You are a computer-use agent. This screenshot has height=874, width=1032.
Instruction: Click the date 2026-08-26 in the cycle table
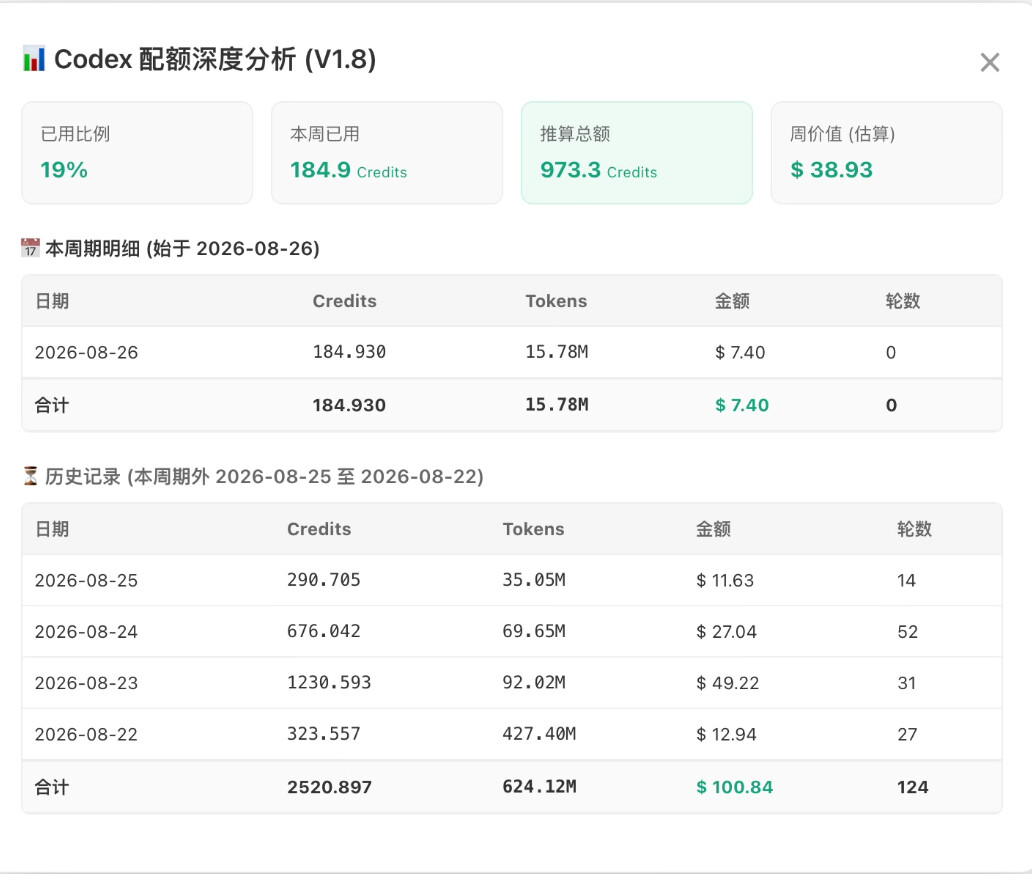click(x=86, y=353)
